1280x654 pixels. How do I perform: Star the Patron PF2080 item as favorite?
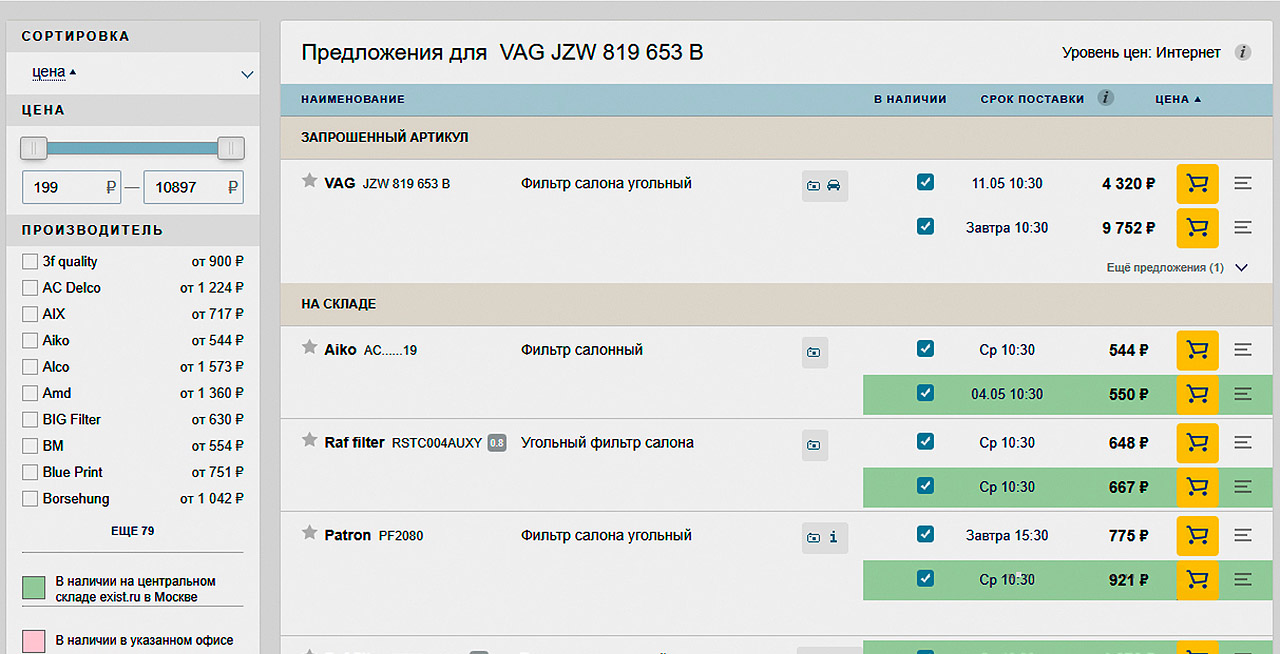[x=310, y=534]
